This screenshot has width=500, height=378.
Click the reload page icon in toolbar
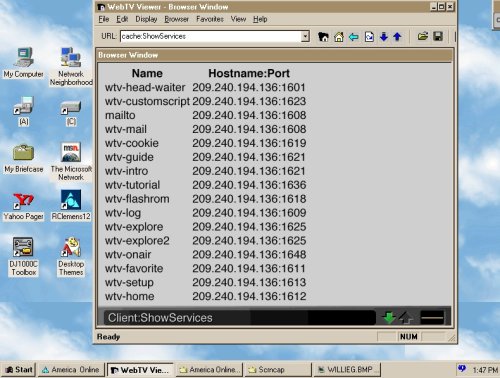pos(369,36)
